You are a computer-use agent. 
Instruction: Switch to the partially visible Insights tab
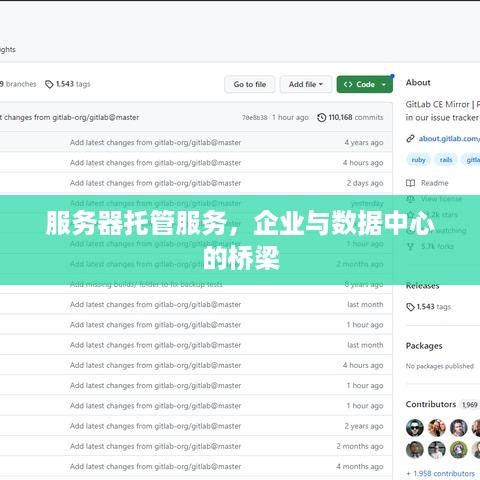[7, 50]
